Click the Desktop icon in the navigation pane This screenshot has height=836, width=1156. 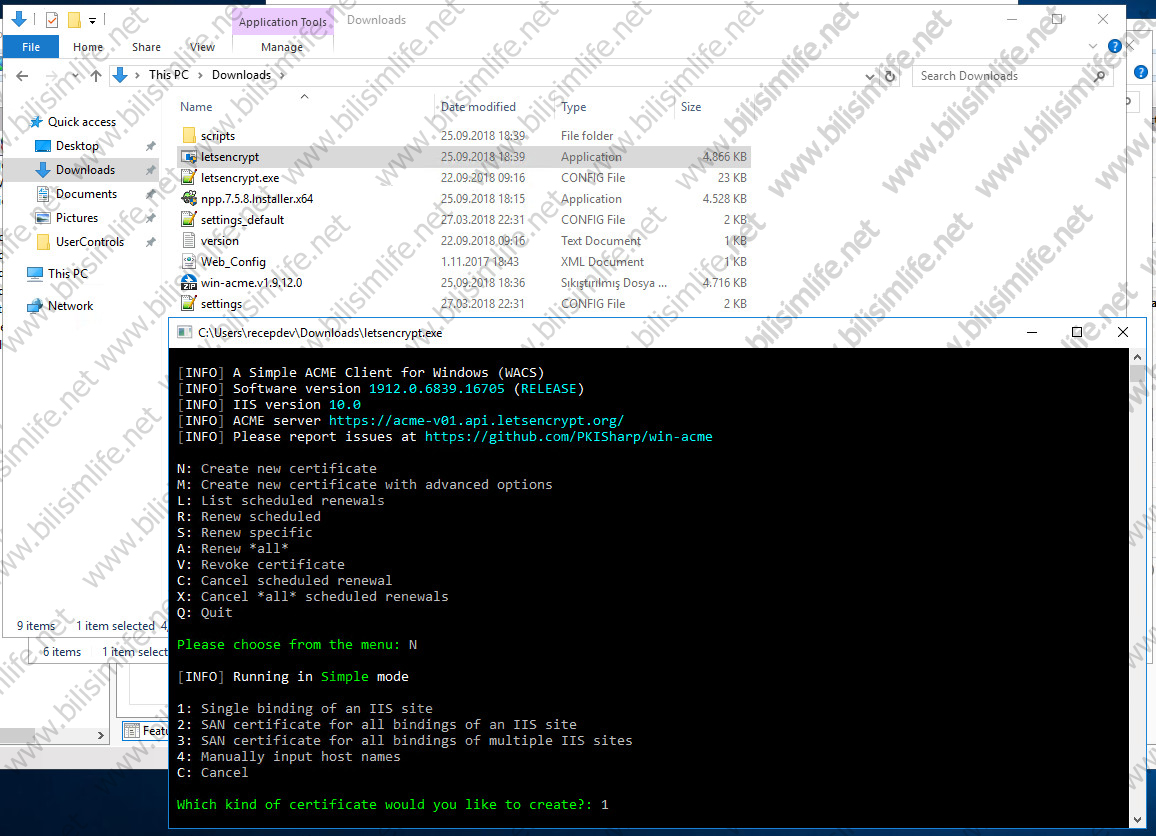43,146
